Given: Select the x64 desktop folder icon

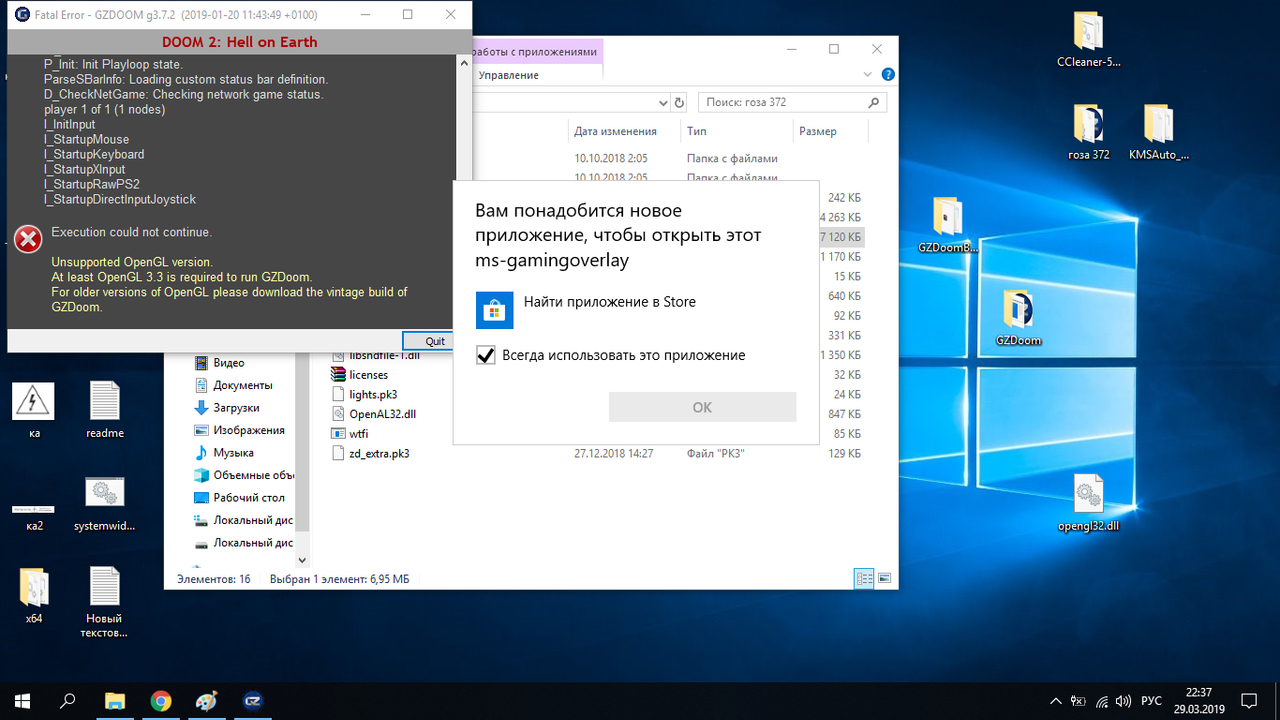Looking at the screenshot, I should coord(34,596).
